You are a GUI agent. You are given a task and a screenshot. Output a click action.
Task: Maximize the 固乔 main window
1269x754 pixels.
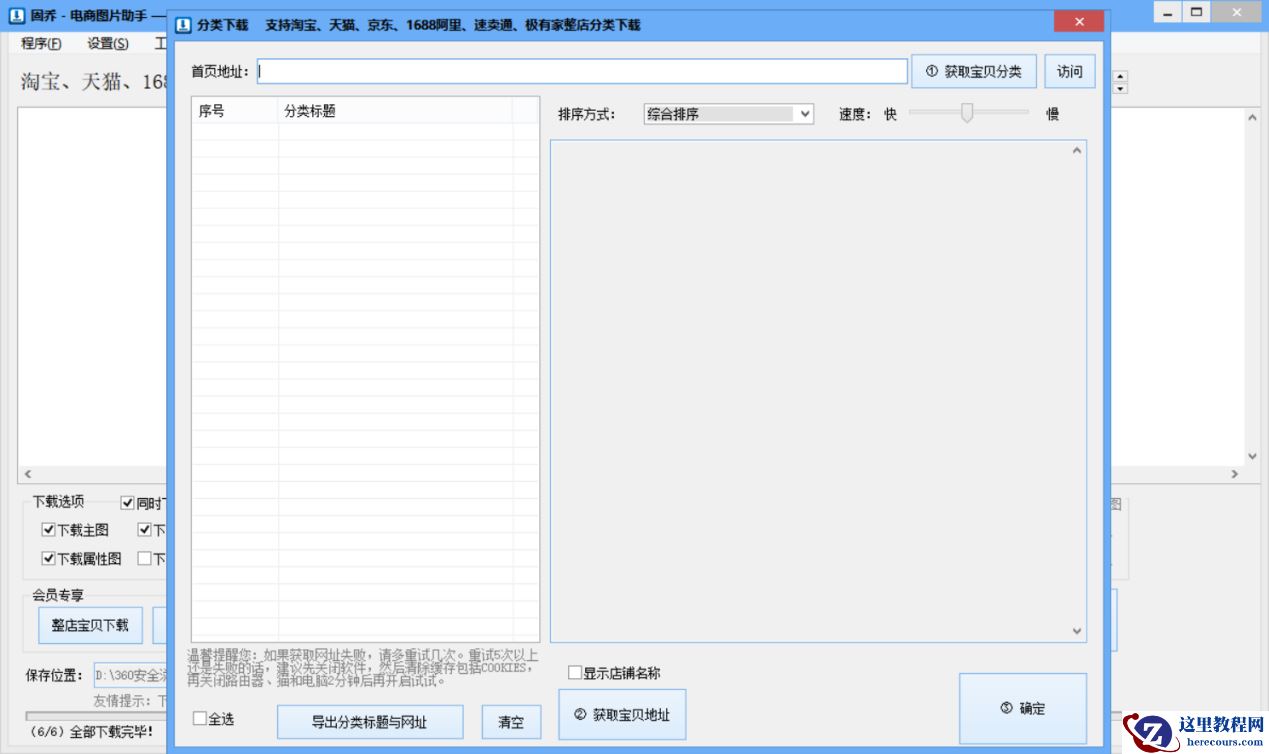point(1196,12)
